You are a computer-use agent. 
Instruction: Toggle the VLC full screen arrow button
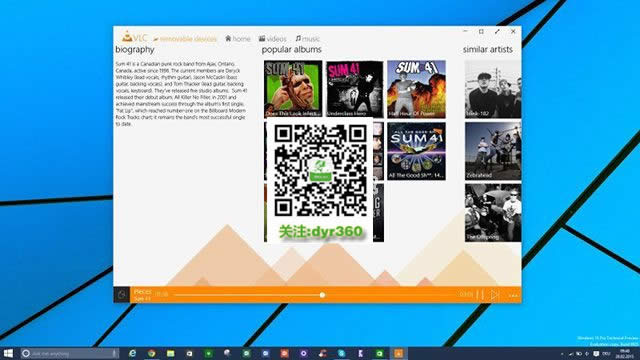497,32
